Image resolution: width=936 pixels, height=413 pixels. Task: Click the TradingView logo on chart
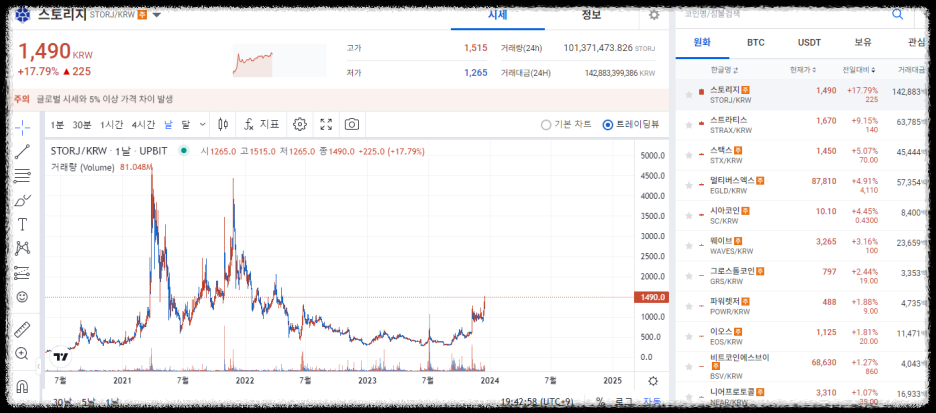pos(60,357)
